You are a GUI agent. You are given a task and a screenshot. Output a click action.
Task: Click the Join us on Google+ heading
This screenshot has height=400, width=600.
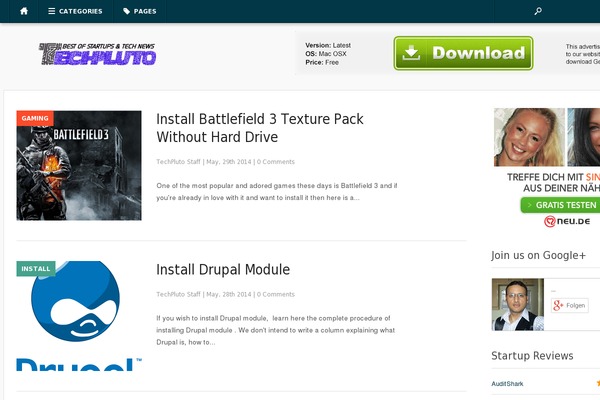(538, 255)
